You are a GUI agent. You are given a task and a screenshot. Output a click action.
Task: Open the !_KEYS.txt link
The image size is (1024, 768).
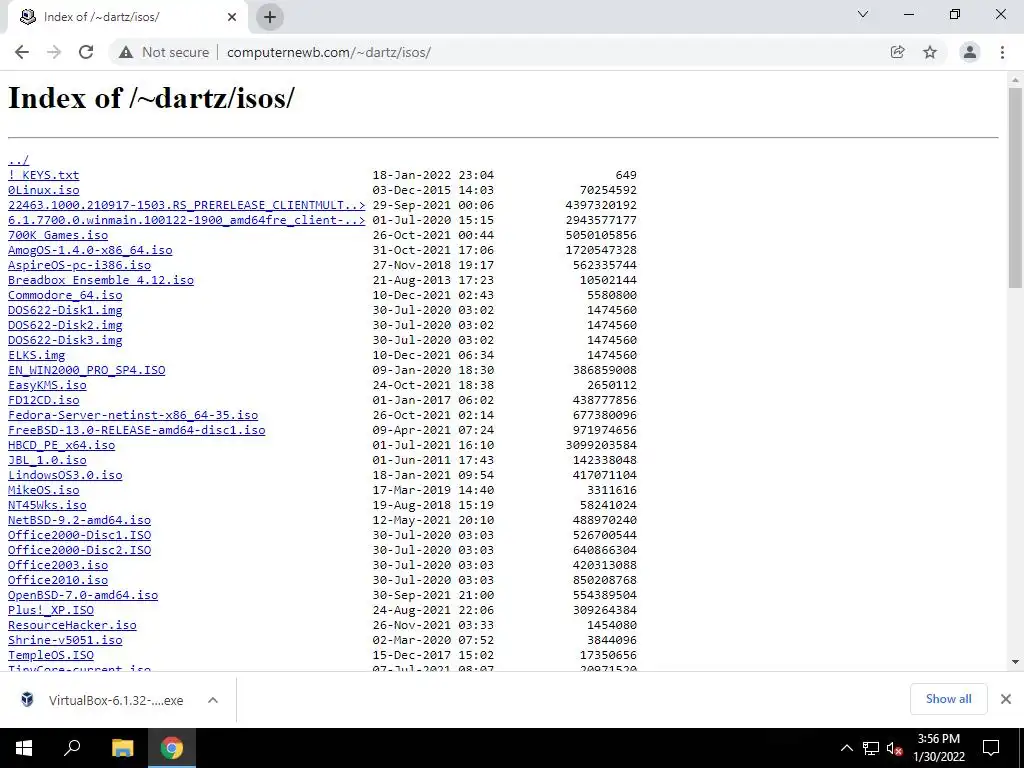pos(44,175)
